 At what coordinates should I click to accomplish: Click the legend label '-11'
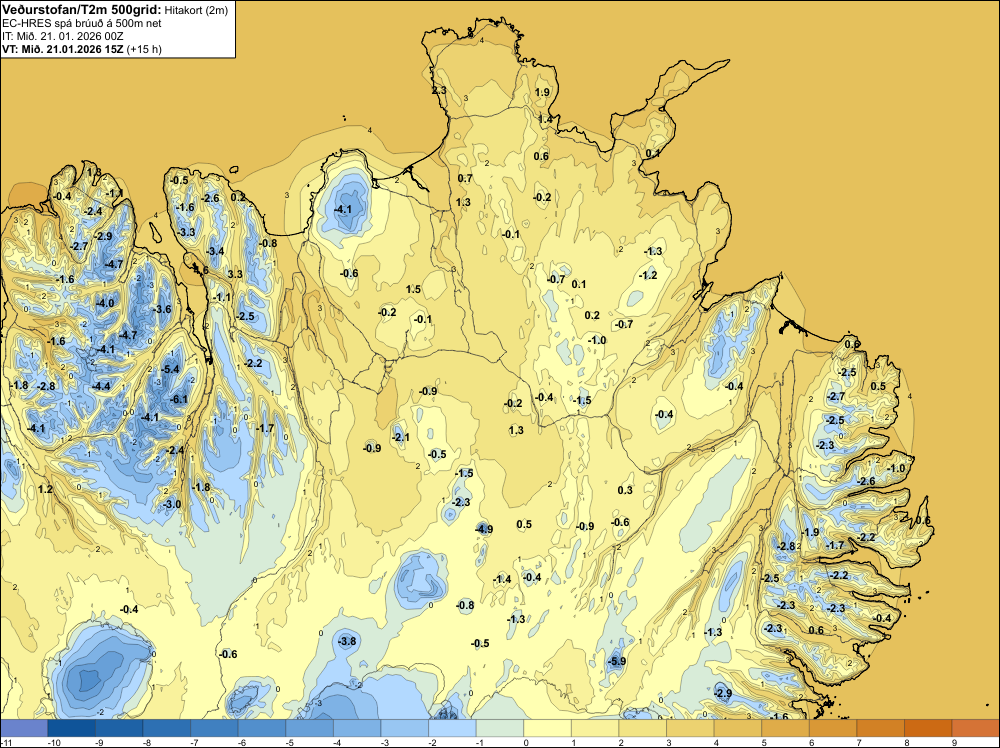pos(6,742)
